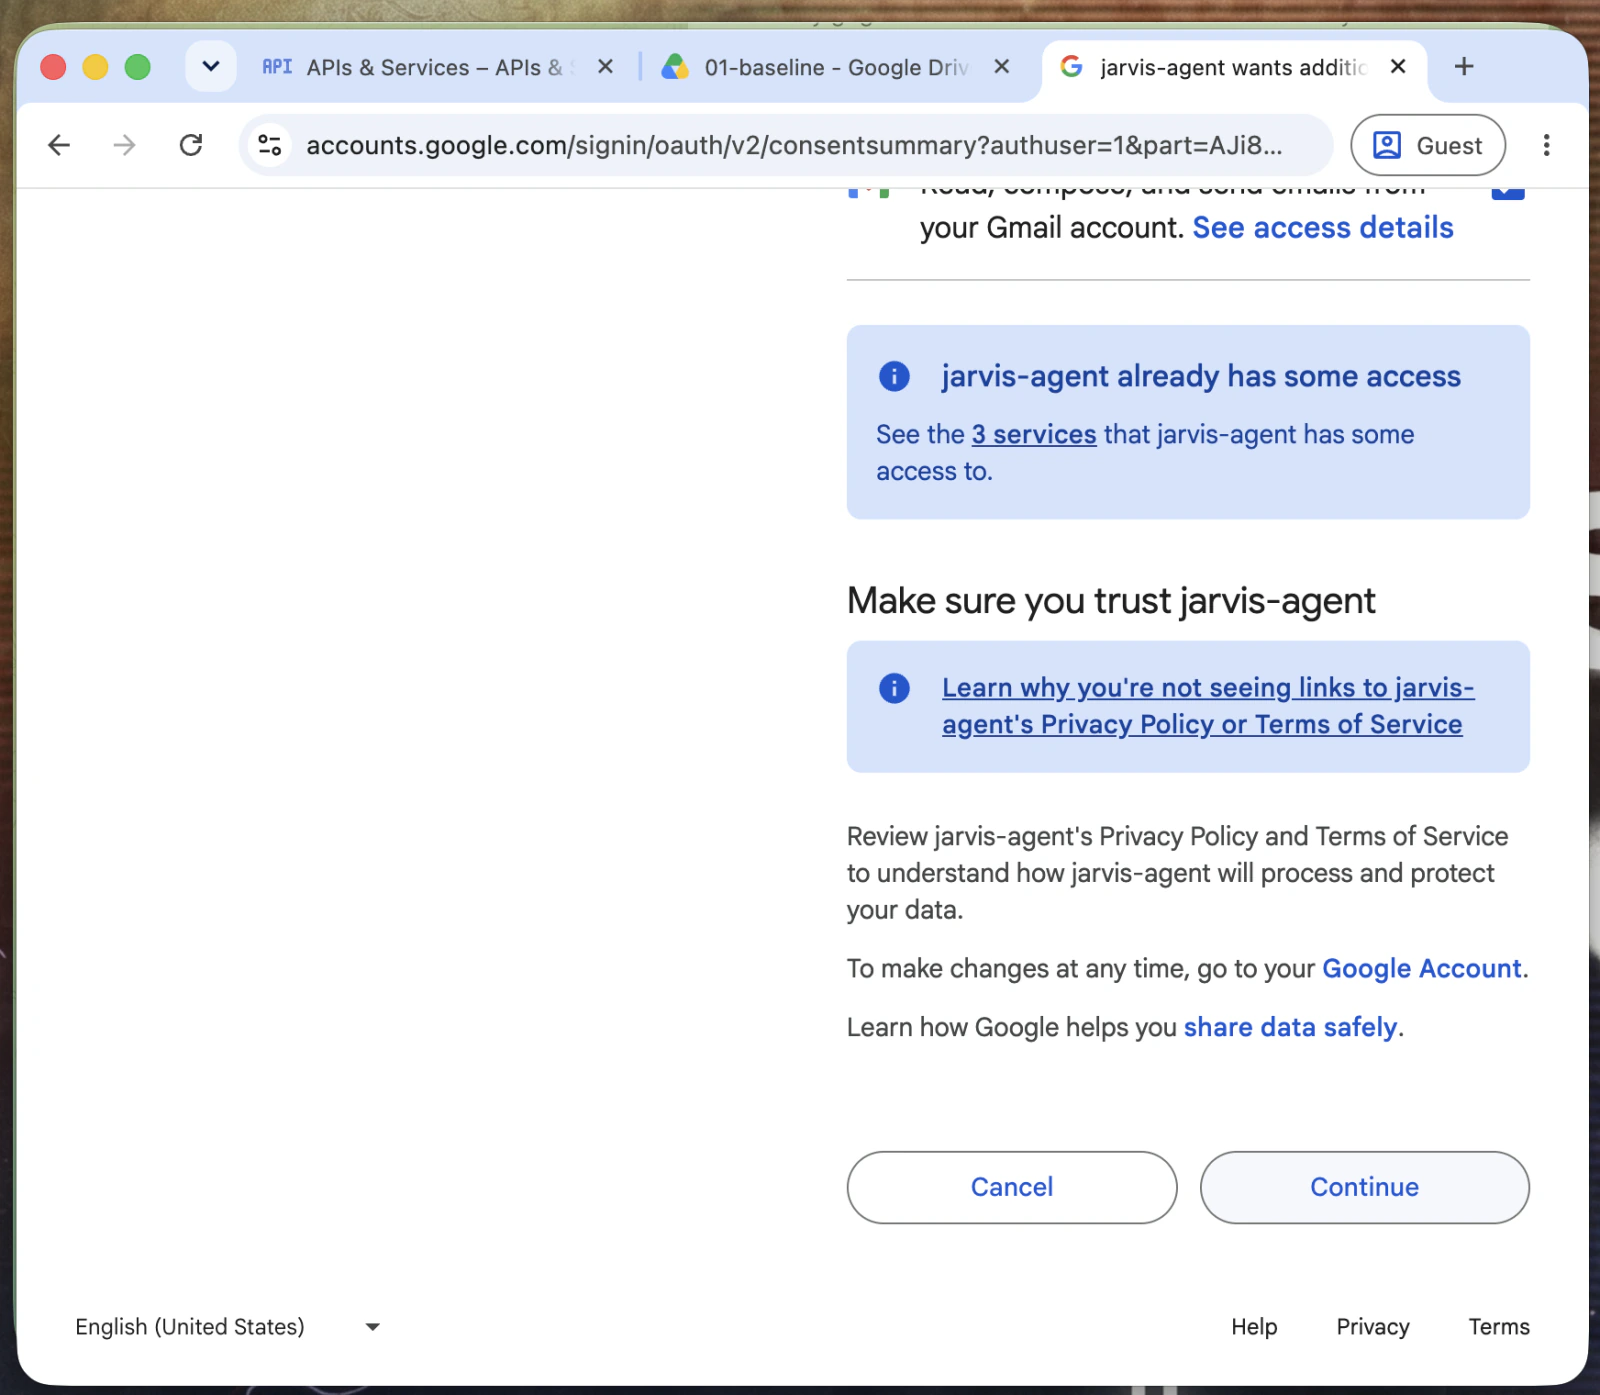Click the info icon beside Privacy Policy notice

click(894, 689)
